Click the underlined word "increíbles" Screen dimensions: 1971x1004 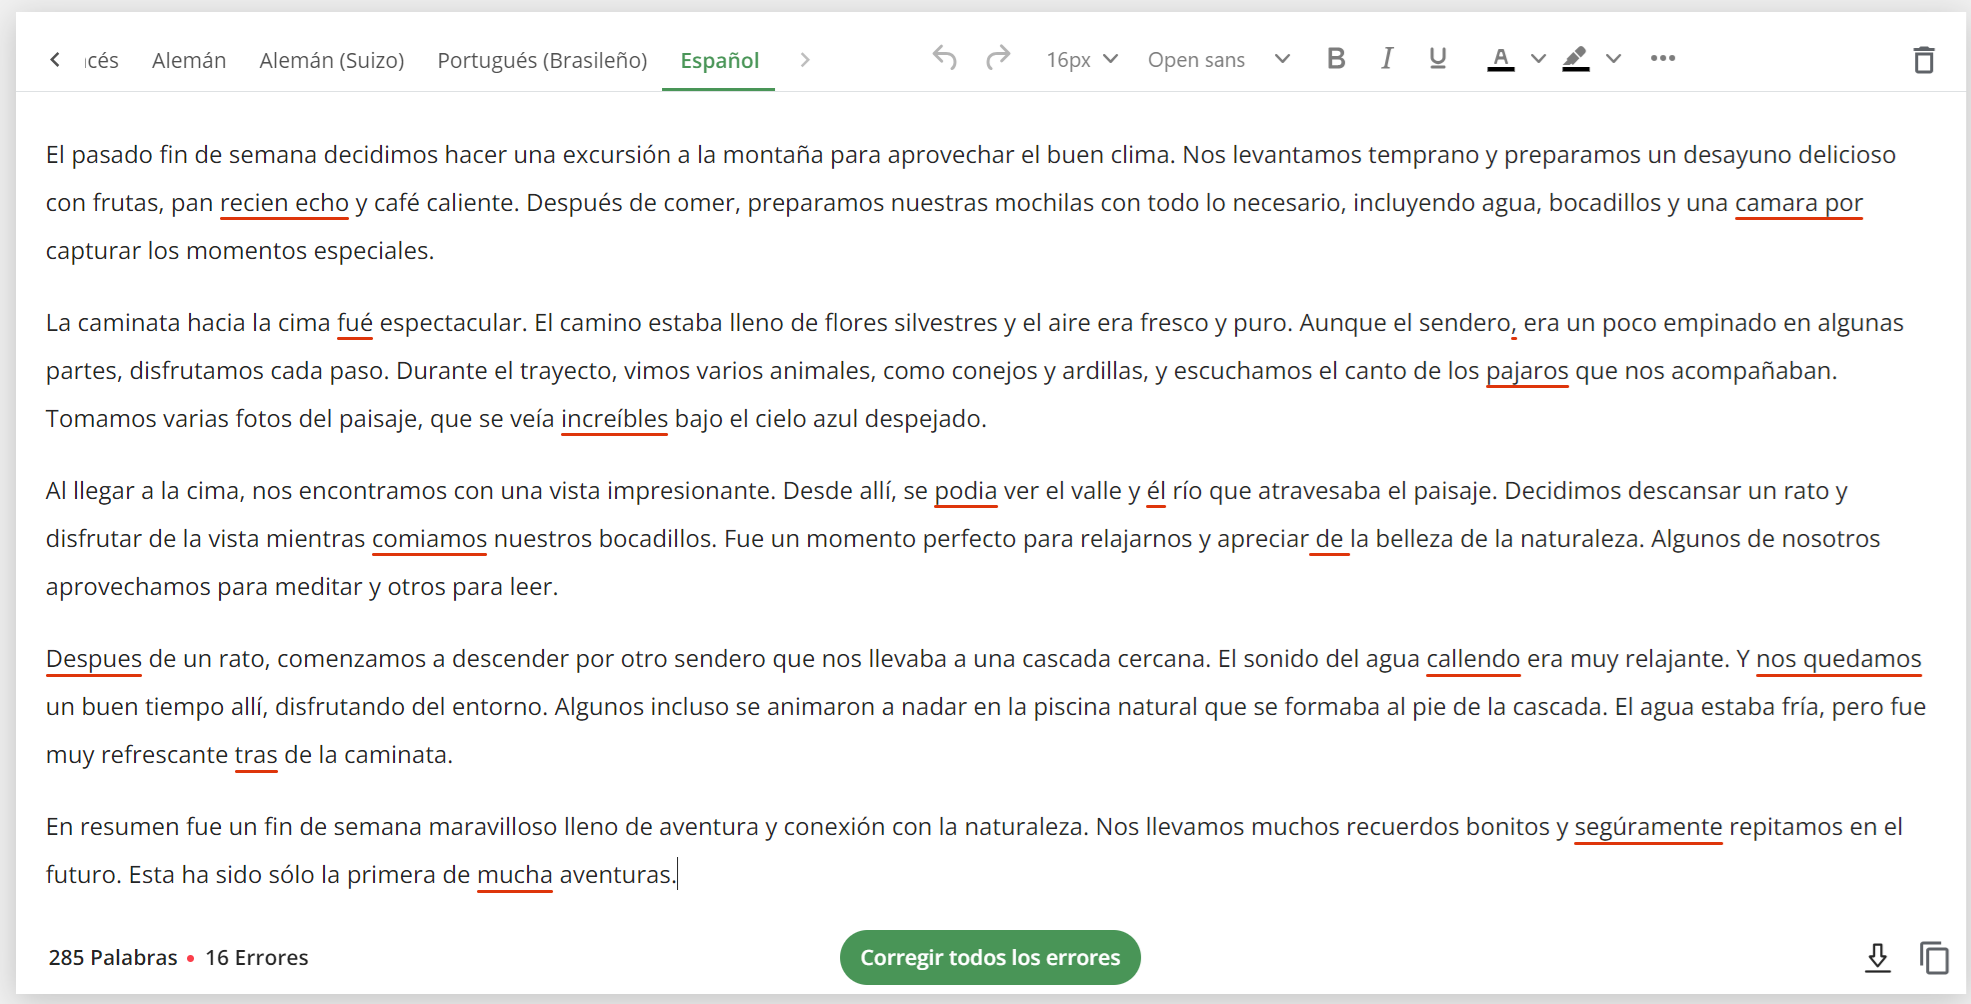614,419
